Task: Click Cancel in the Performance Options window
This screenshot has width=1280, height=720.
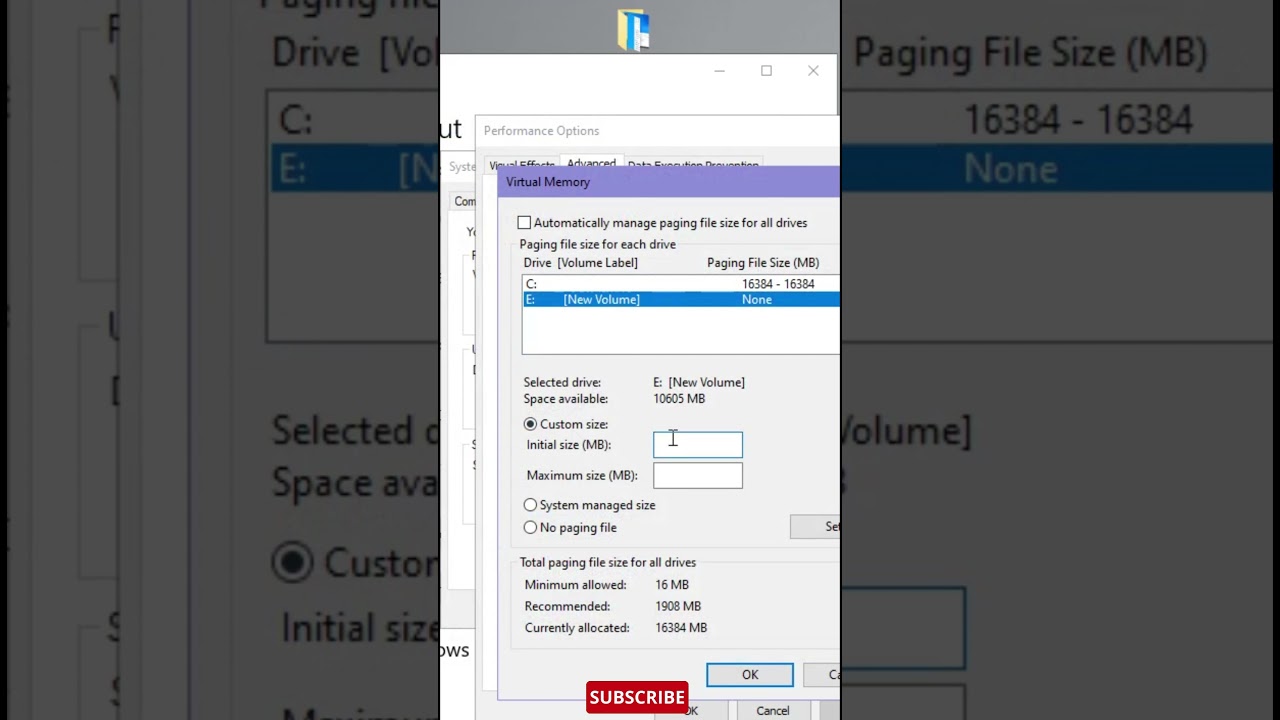Action: pyautogui.click(x=773, y=710)
